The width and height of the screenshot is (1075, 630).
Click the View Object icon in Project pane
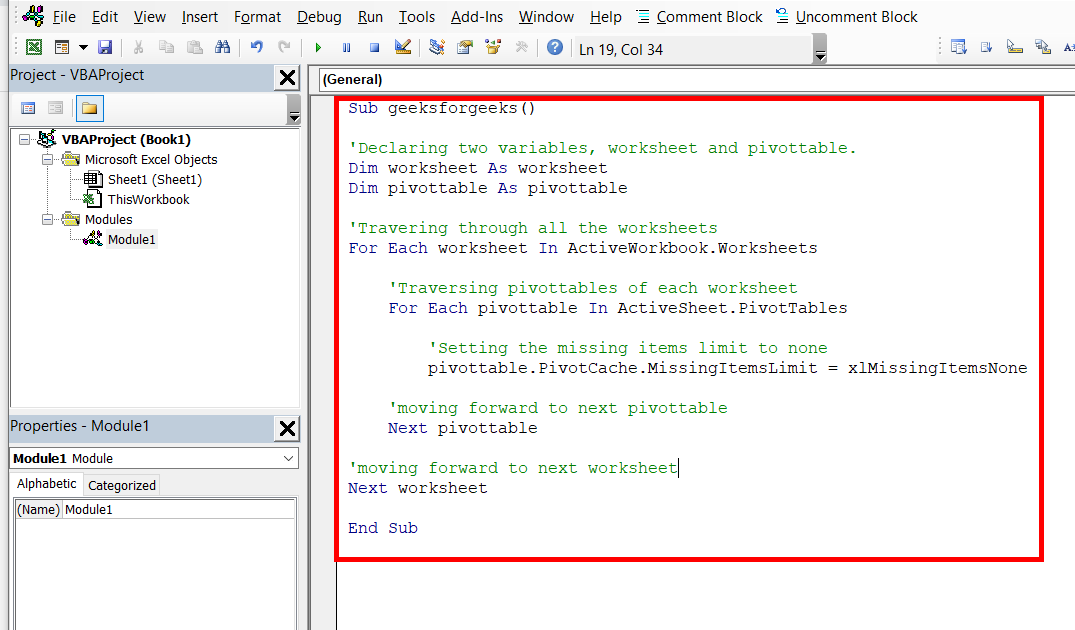coord(56,108)
